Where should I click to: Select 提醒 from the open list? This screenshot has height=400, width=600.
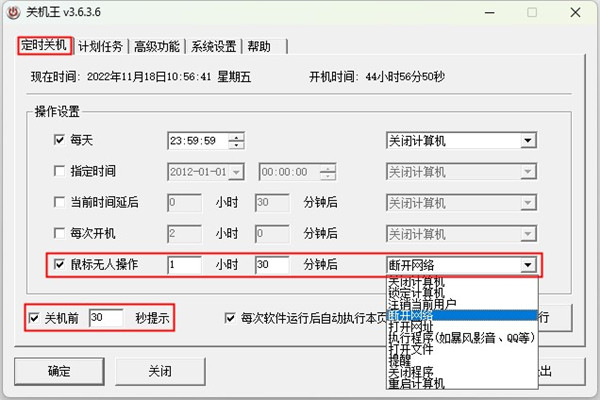[462, 360]
